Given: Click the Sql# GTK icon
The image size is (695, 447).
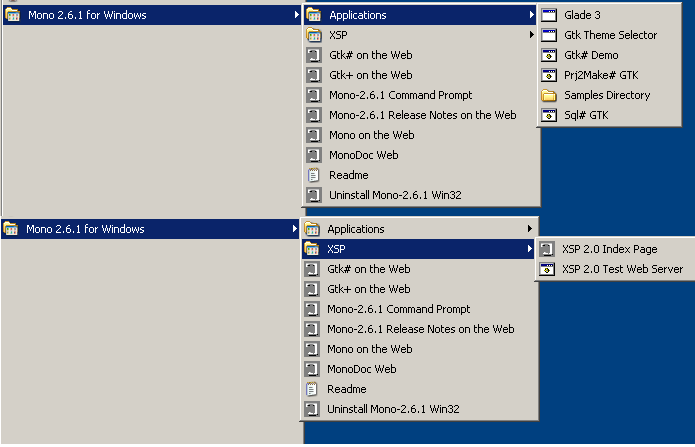Looking at the screenshot, I should 549,115.
